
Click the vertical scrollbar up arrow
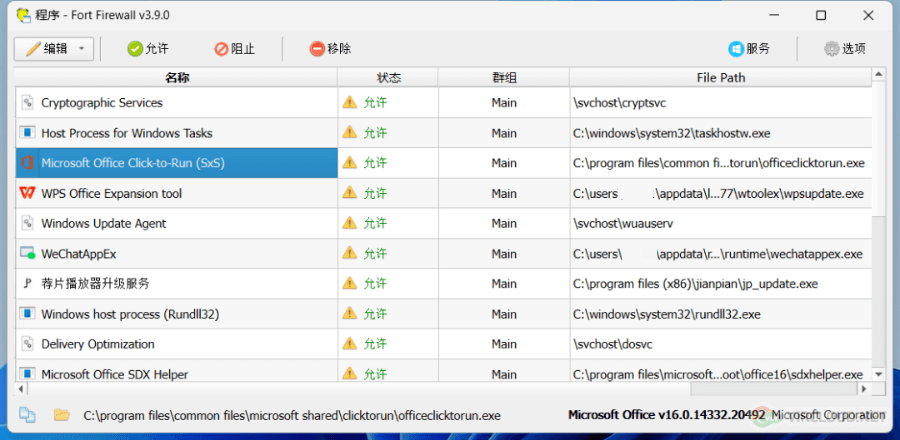click(x=878, y=73)
